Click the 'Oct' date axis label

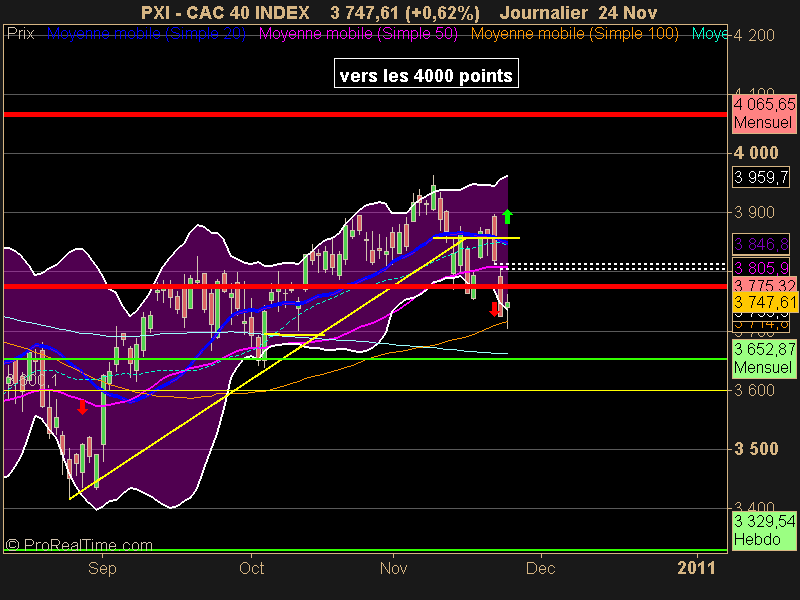[x=252, y=568]
